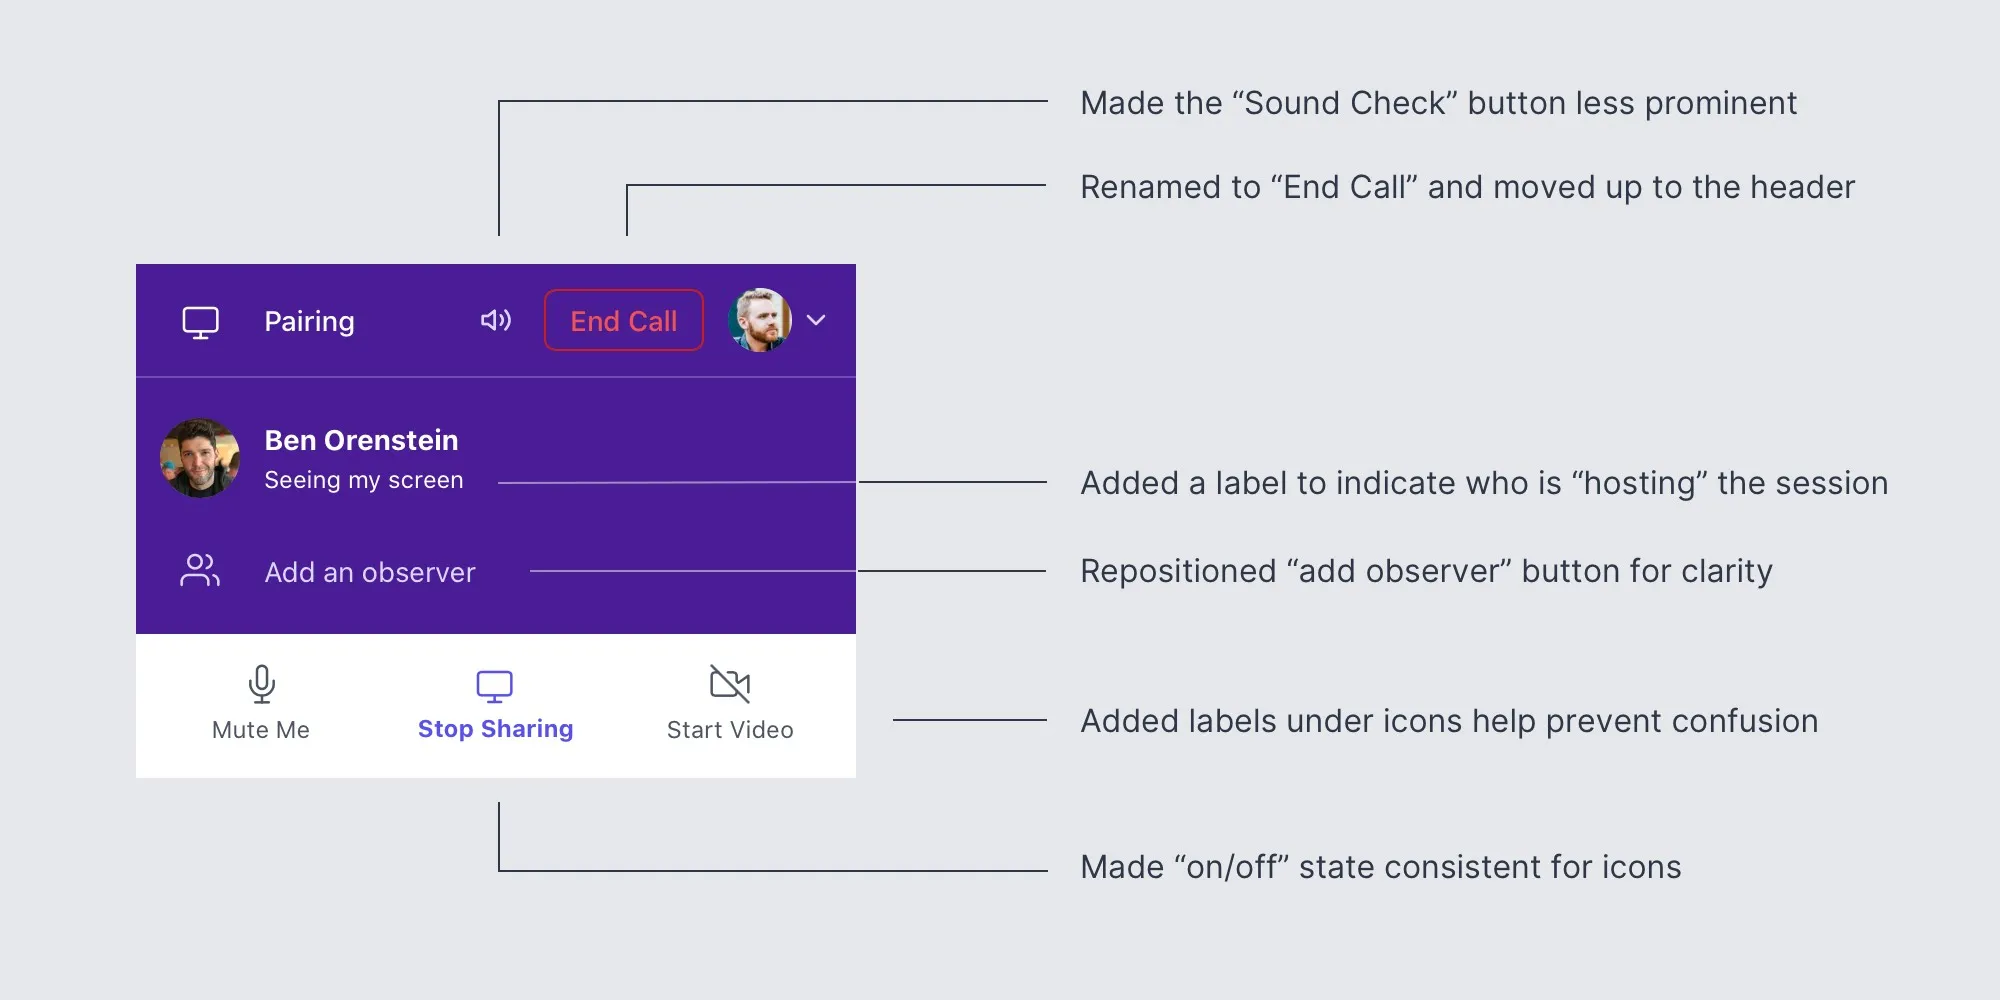Click the Add an observer people icon

coord(199,570)
